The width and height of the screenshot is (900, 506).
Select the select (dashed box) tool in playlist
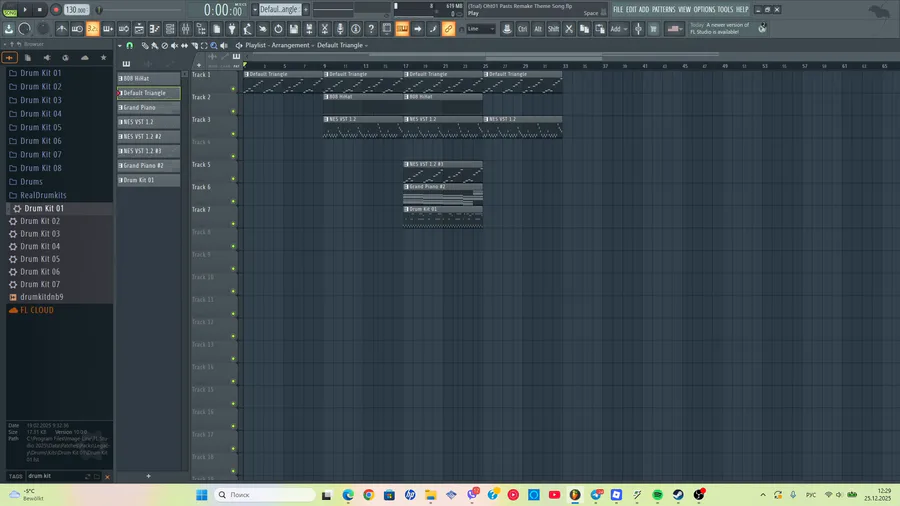coord(204,45)
